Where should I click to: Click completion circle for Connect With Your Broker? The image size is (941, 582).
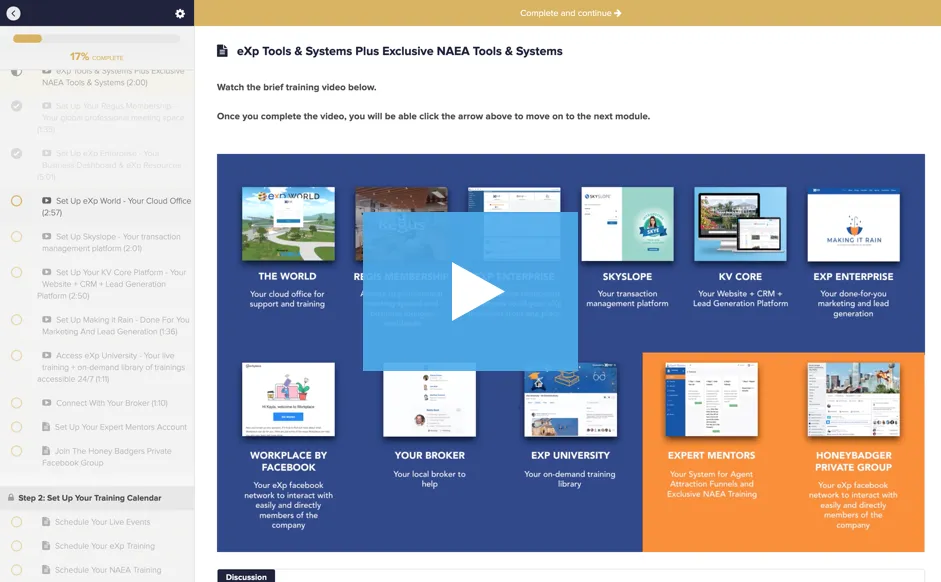tap(17, 403)
